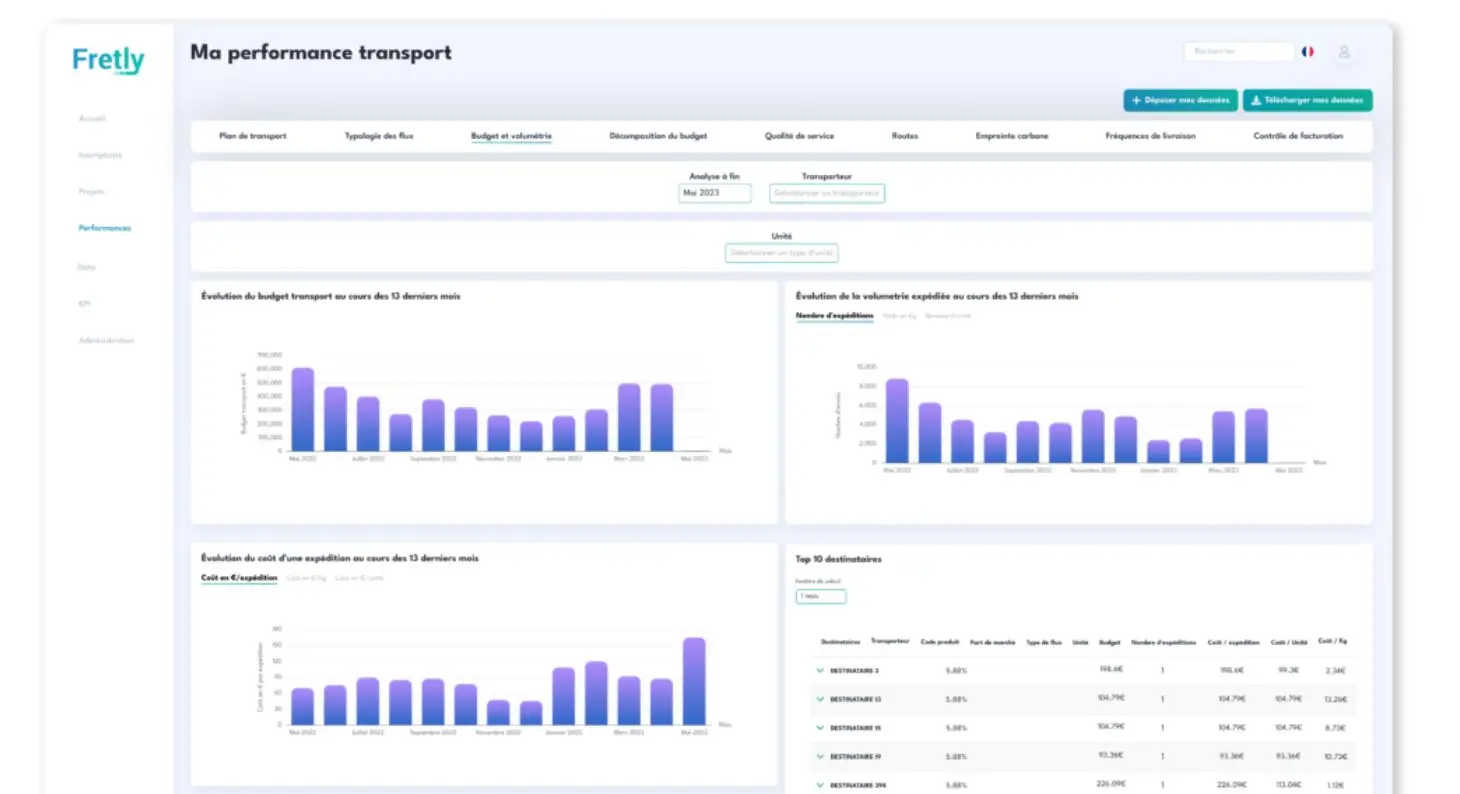Open Inscriptions in the sidebar
Image resolution: width=1460 pixels, height=794 pixels.
pos(100,155)
